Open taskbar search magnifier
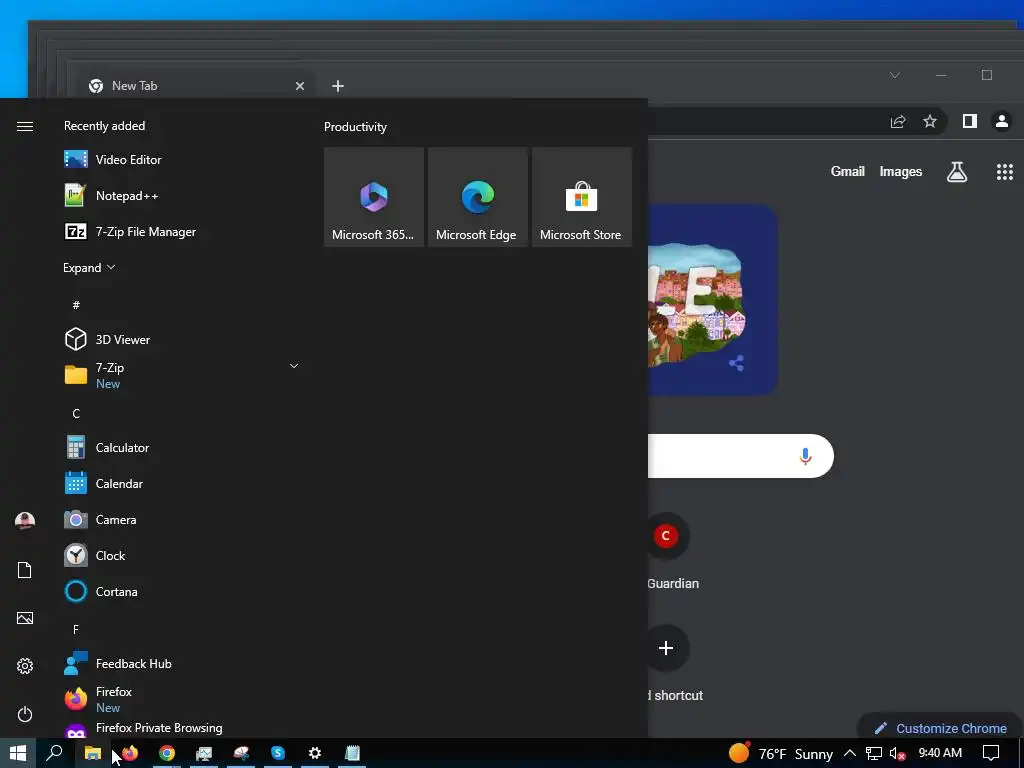 [x=55, y=753]
